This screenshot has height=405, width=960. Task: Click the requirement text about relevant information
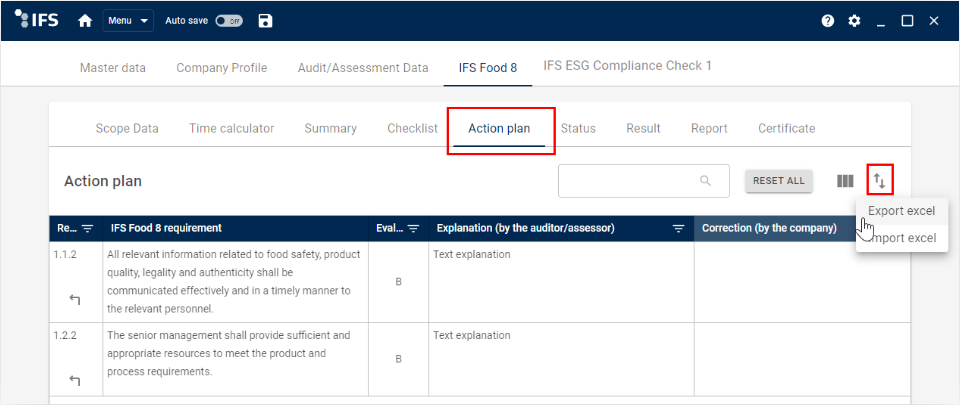234,281
